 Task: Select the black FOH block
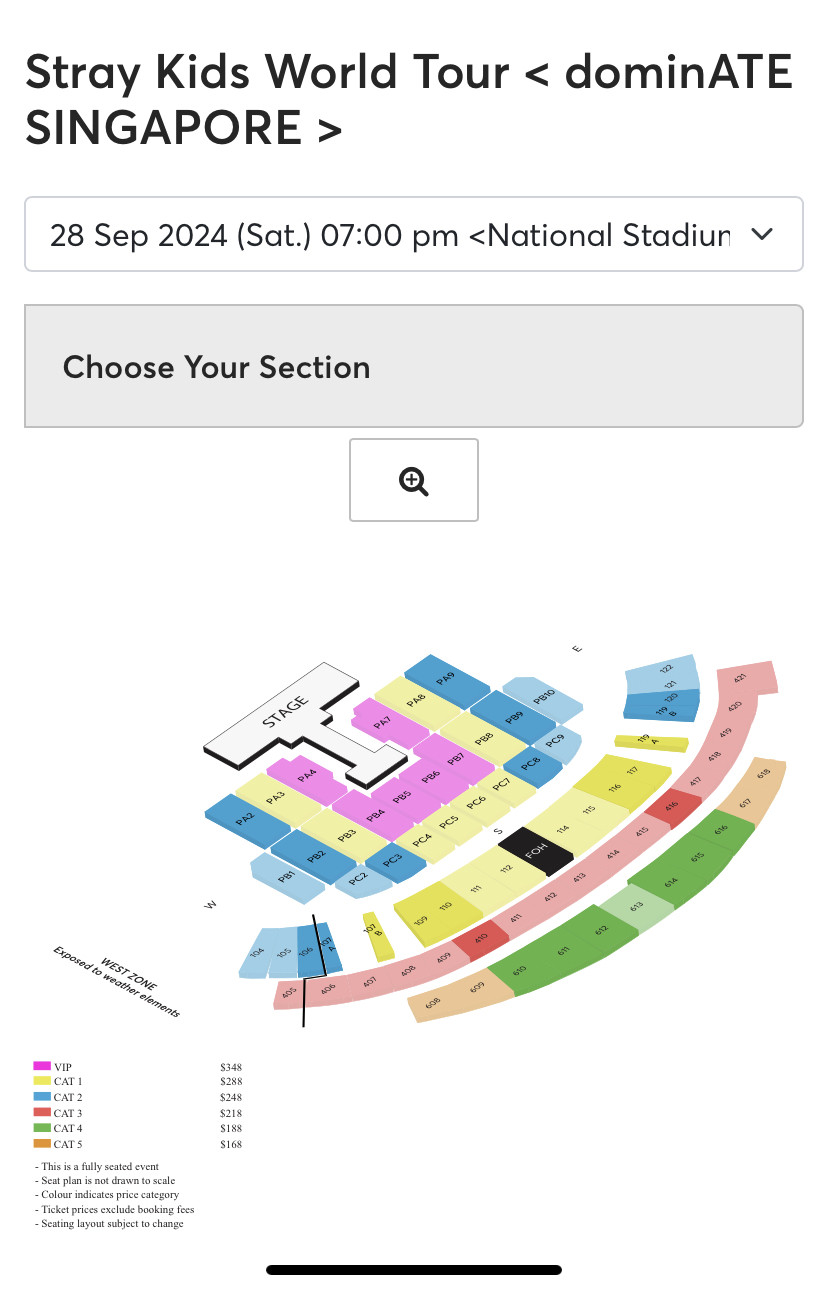pos(536,854)
